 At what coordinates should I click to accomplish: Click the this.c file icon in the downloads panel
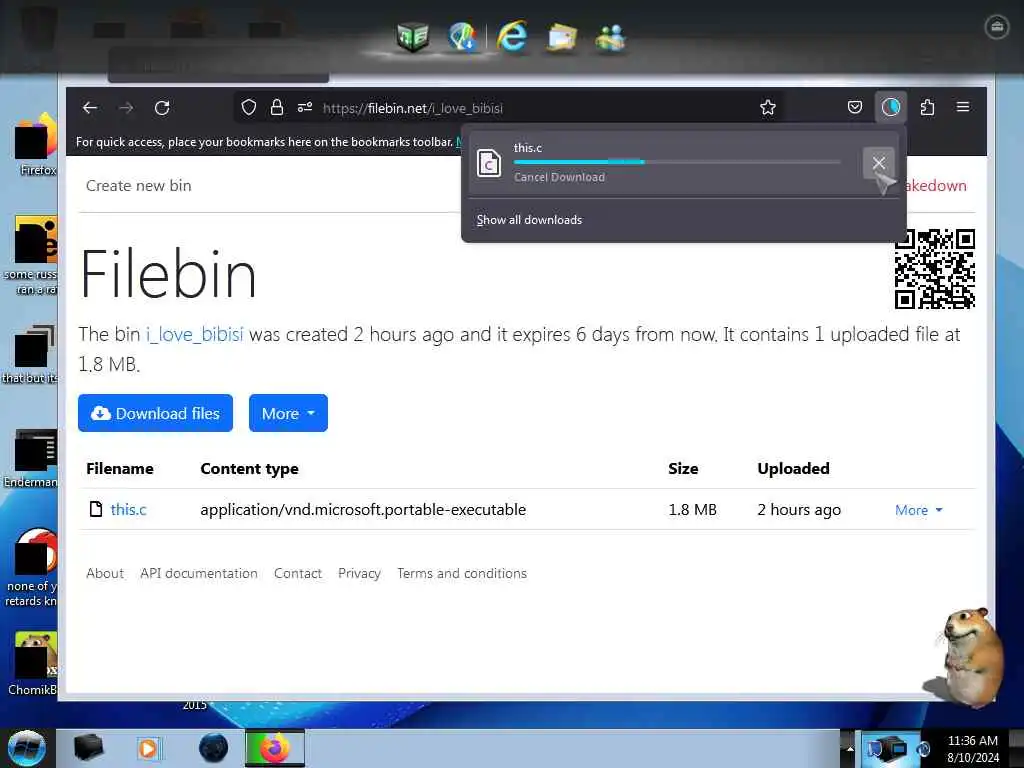click(x=489, y=163)
